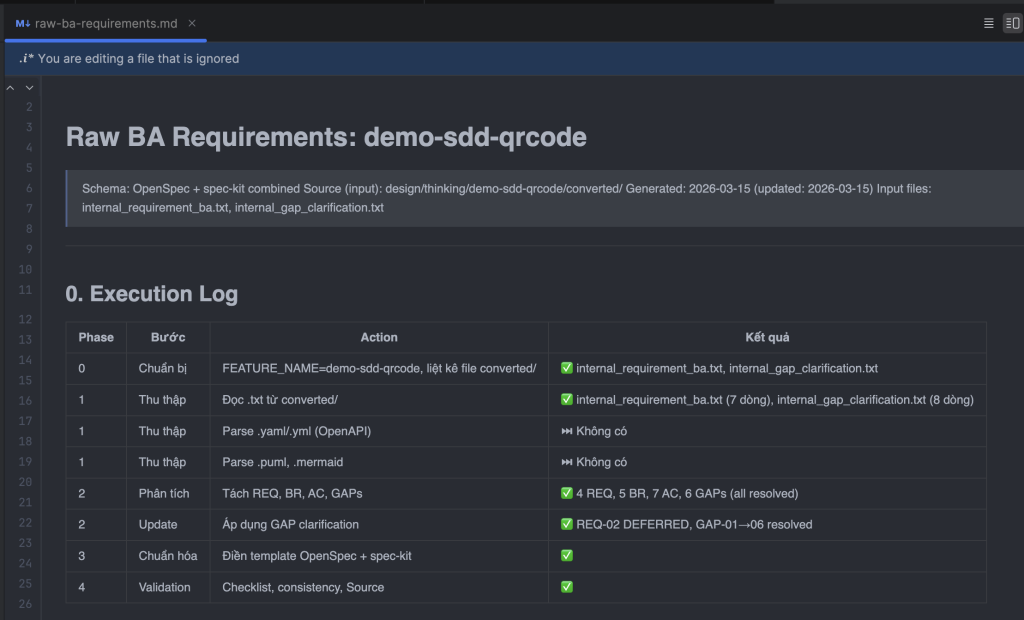Click the 'Action' table column header
Viewport: 1024px width, 620px height.
(379, 338)
